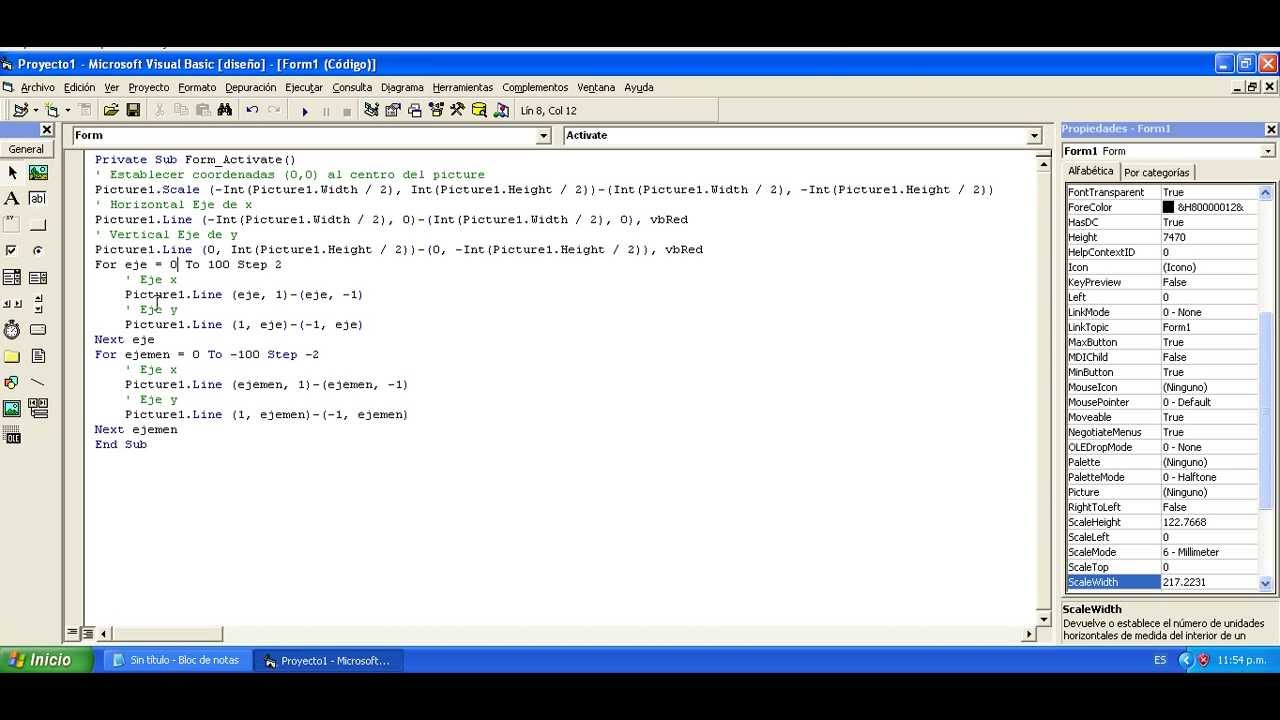Select the ScaleMode property row

(1160, 552)
